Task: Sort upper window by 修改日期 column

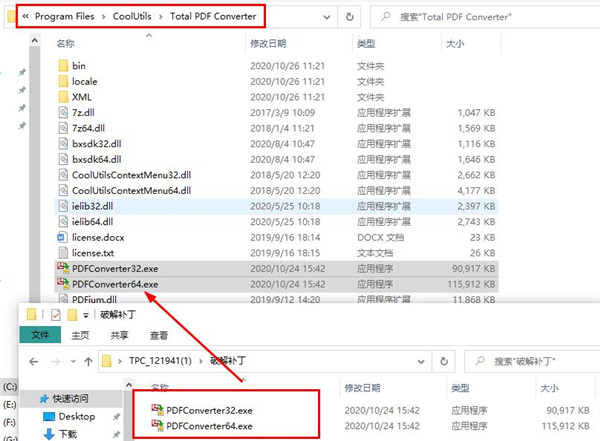Action: tap(268, 44)
